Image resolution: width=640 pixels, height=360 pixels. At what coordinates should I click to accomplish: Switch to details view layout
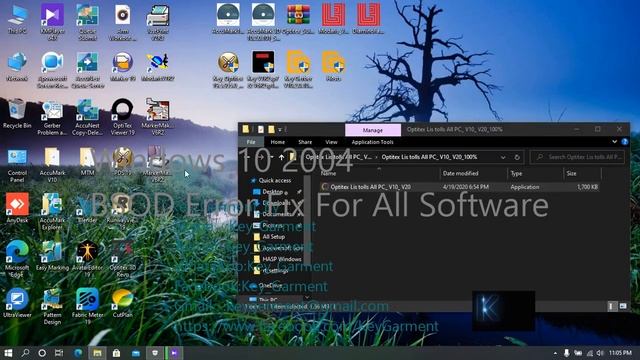pyautogui.click(x=611, y=306)
